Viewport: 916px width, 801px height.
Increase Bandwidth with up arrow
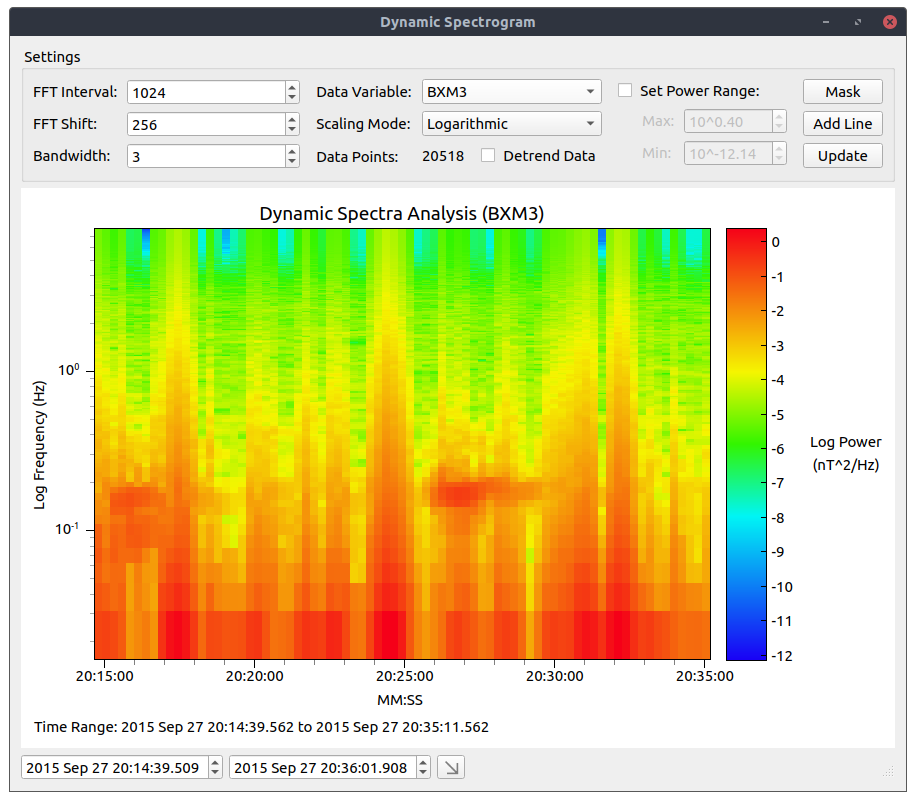(292, 151)
